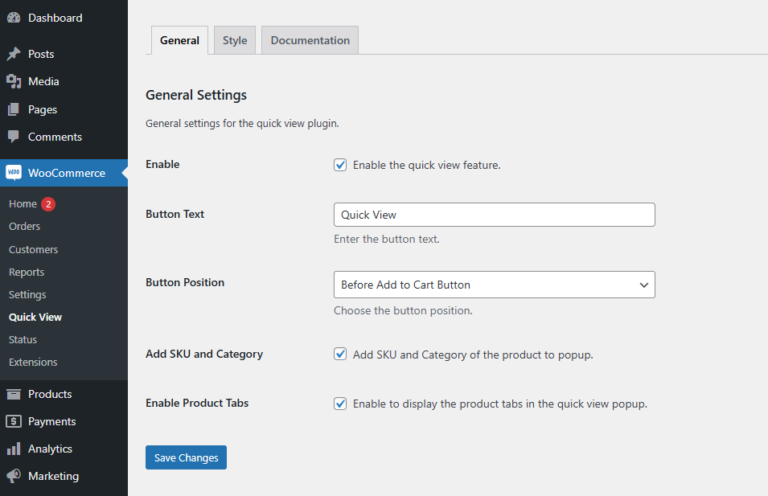768x496 pixels.
Task: Open Status submenu link
Action: 23,339
